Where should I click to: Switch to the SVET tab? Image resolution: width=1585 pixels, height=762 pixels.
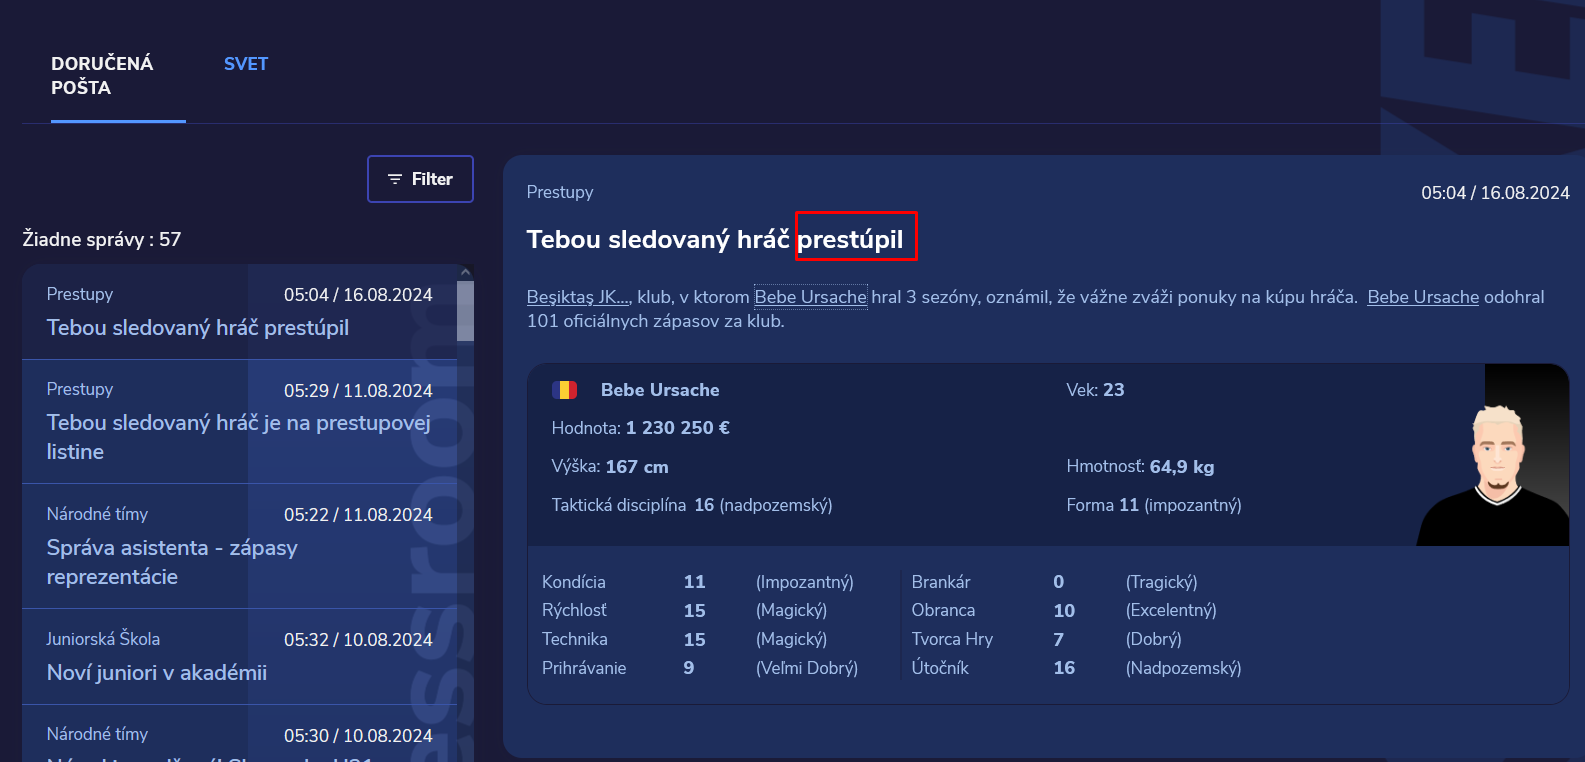click(x=246, y=64)
